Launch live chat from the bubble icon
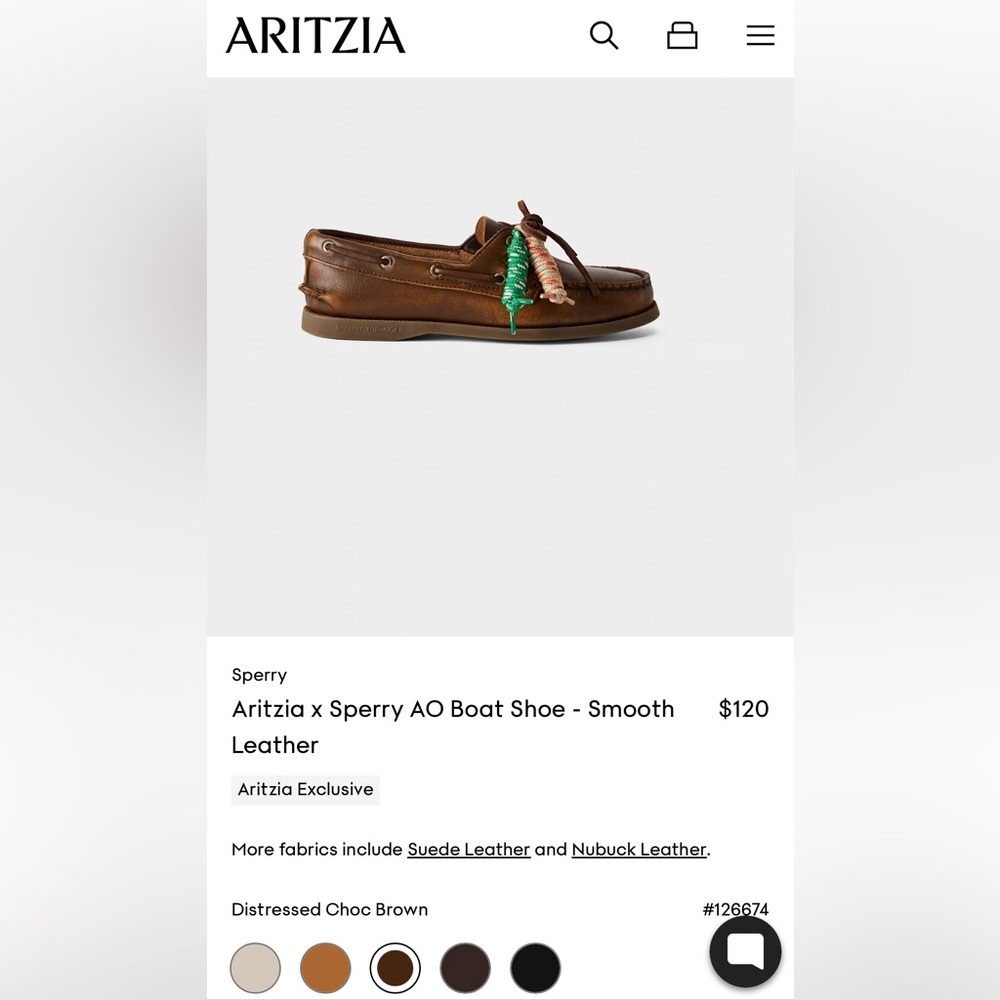This screenshot has width=1000, height=1000. pyautogui.click(x=745, y=950)
